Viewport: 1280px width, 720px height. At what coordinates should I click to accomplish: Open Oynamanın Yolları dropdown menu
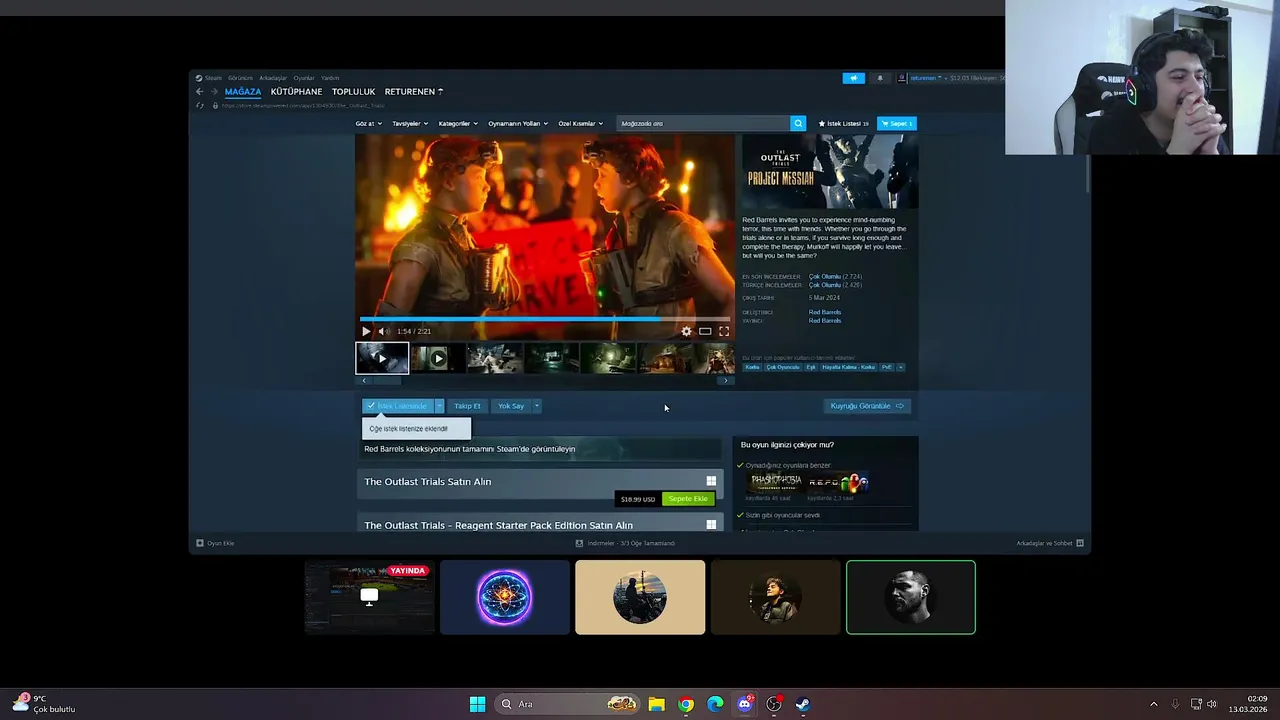518,123
